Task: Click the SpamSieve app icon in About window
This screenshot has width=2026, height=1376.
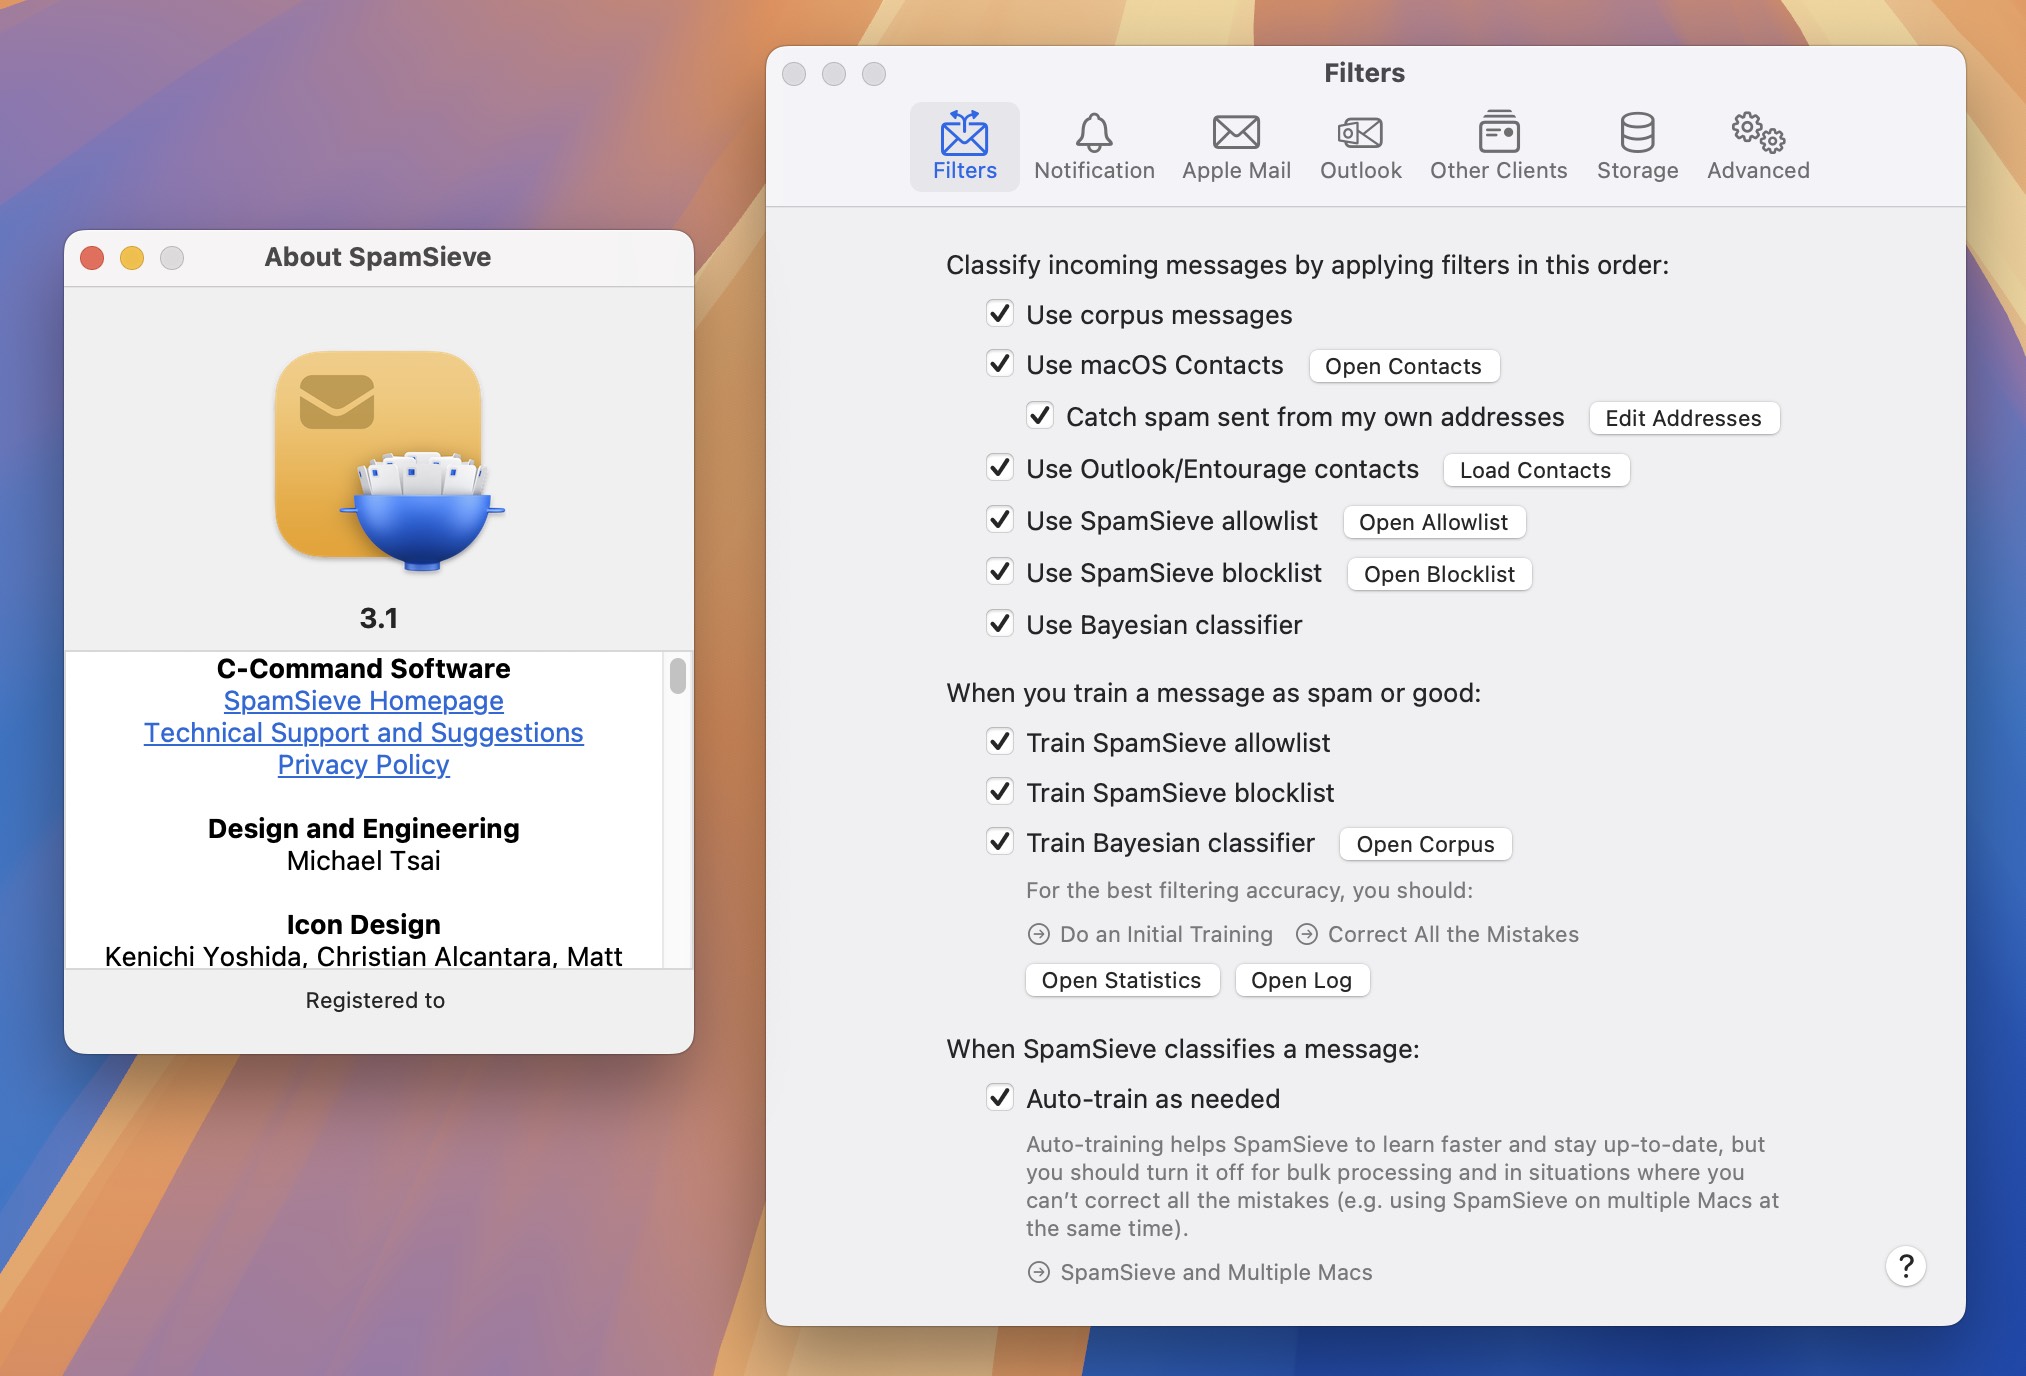Action: coord(388,460)
